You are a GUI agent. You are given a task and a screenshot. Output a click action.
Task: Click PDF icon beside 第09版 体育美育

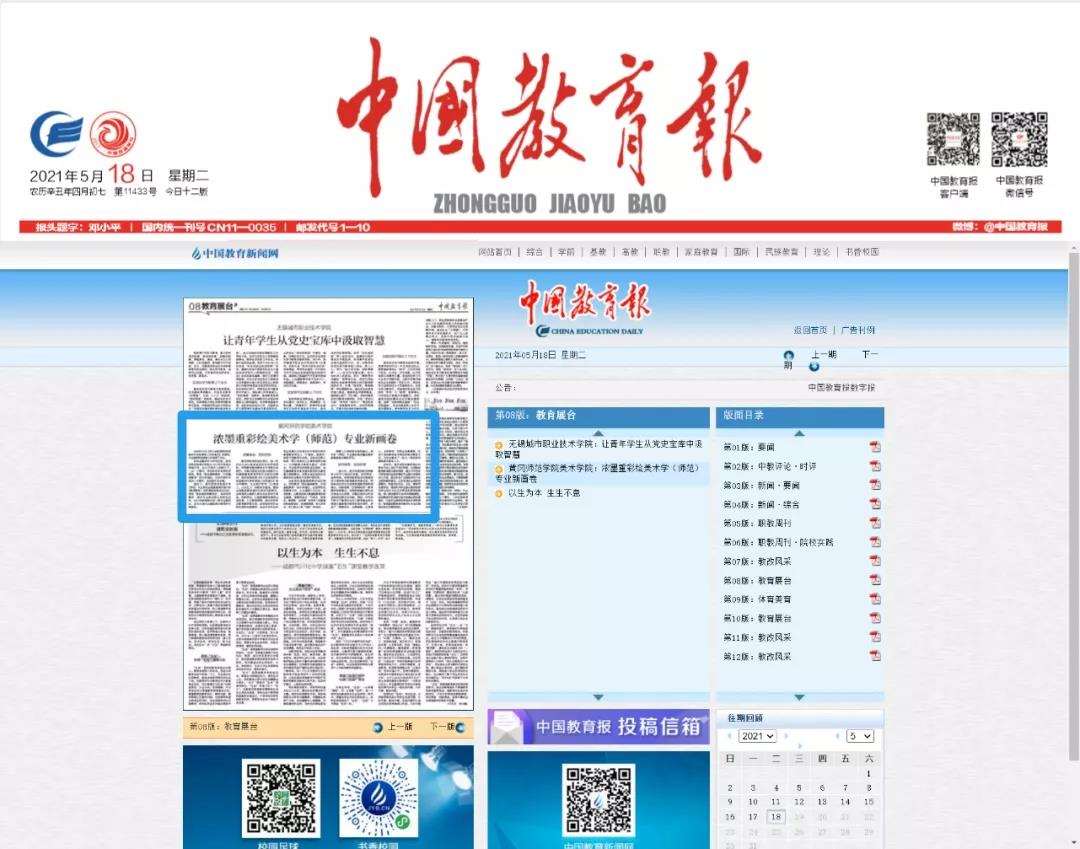(x=874, y=599)
